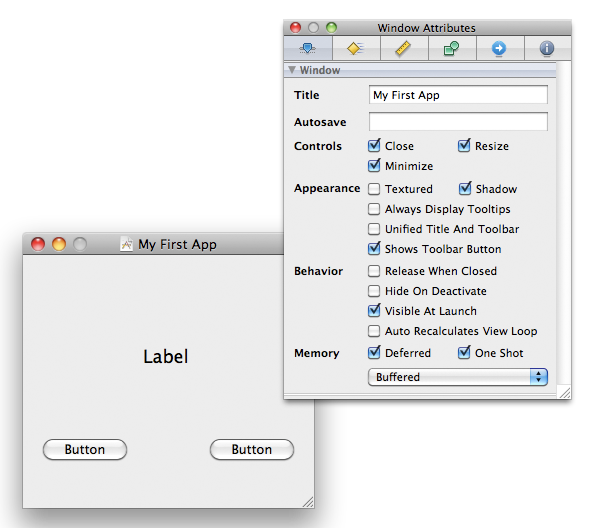Image resolution: width=600 pixels, height=528 pixels.
Task: Click the empty Autosave text field
Action: click(458, 122)
